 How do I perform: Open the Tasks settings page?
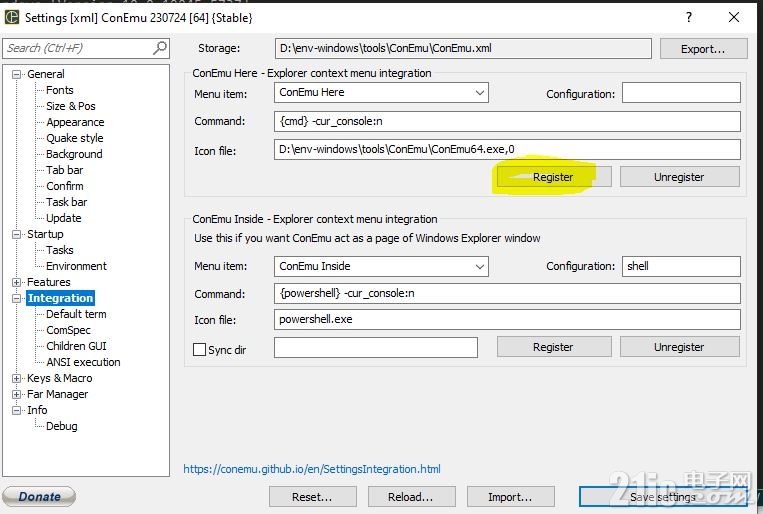tap(59, 250)
